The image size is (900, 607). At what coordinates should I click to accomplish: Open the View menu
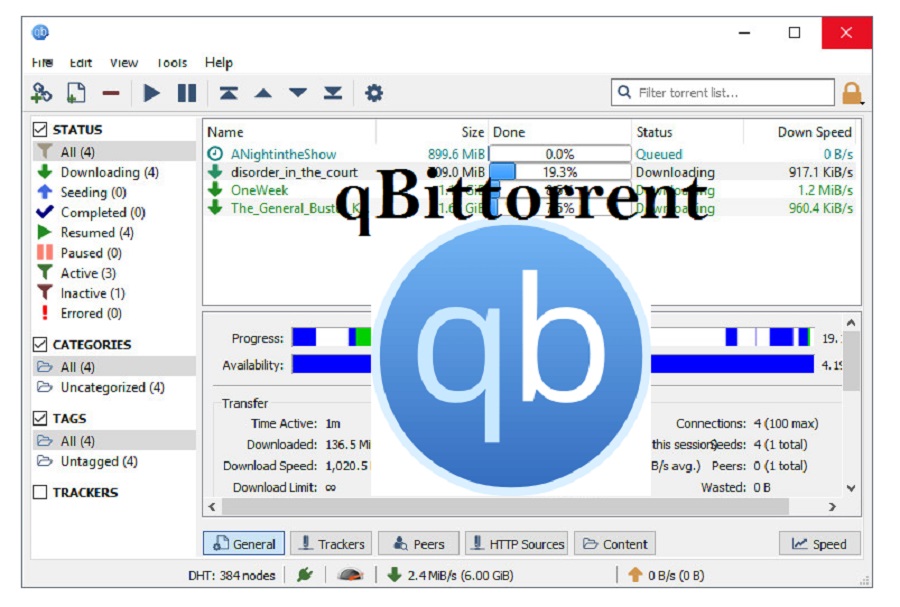(x=124, y=63)
